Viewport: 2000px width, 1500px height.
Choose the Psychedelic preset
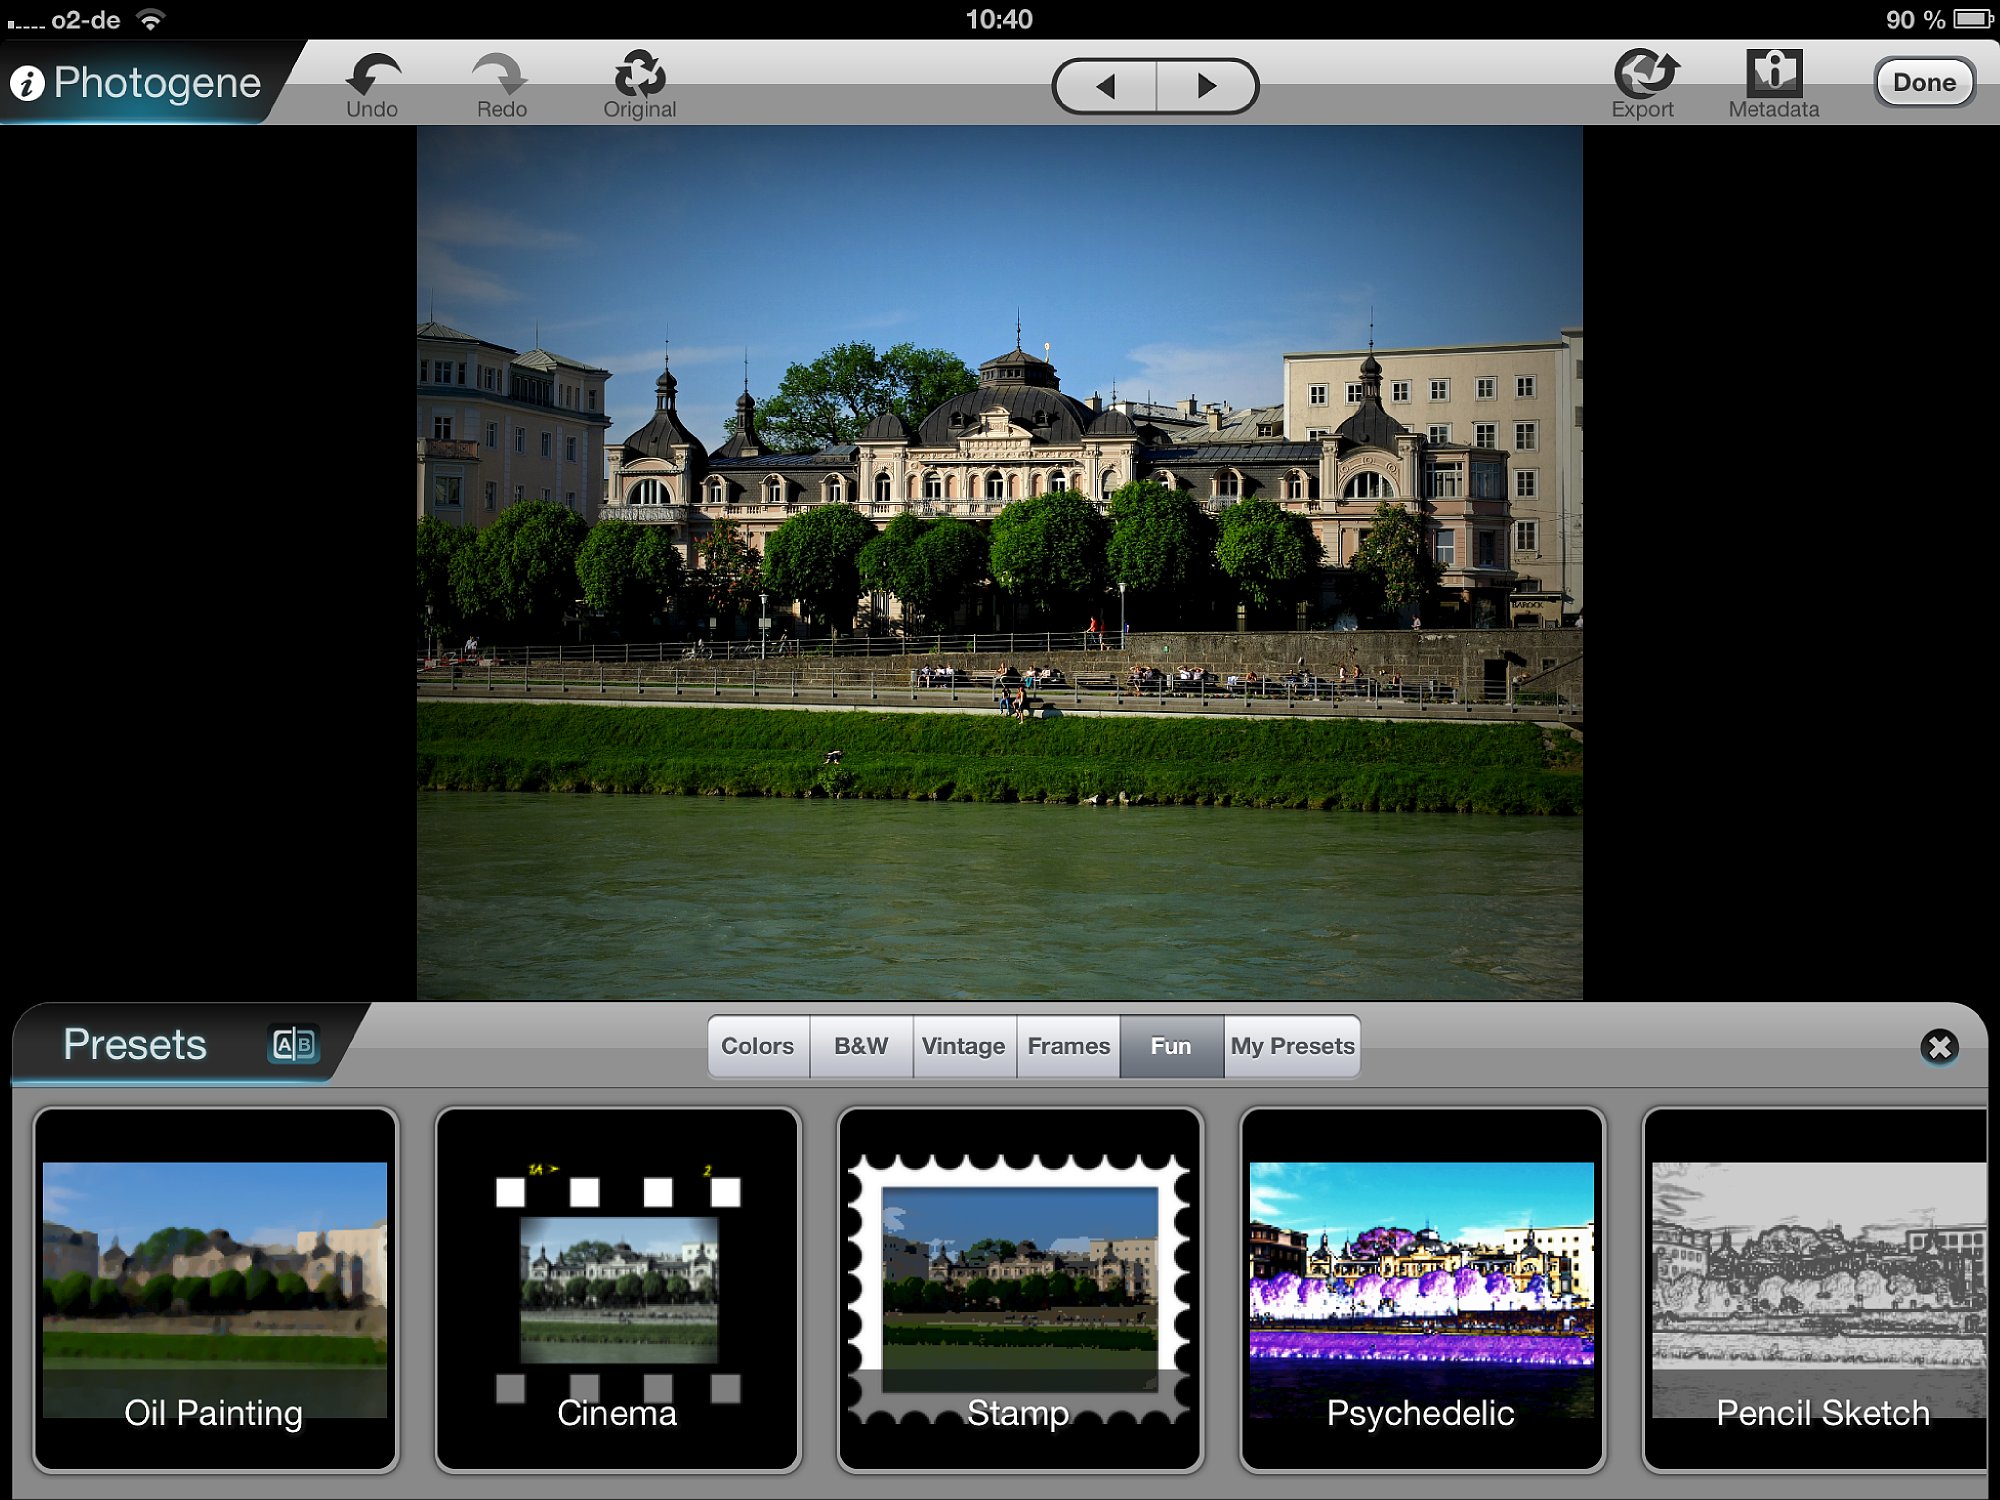tap(1421, 1289)
